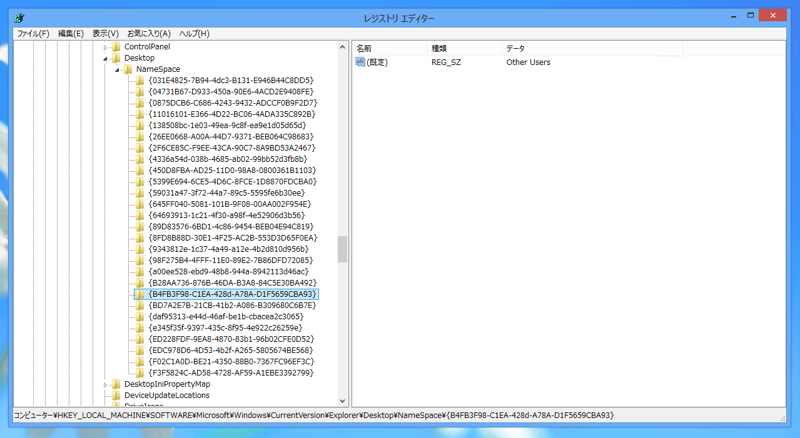
Task: Click folder icon of {2F6CE85C-F9EE-43CA-90C7-8A9BD53A2467}
Action: click(140, 148)
